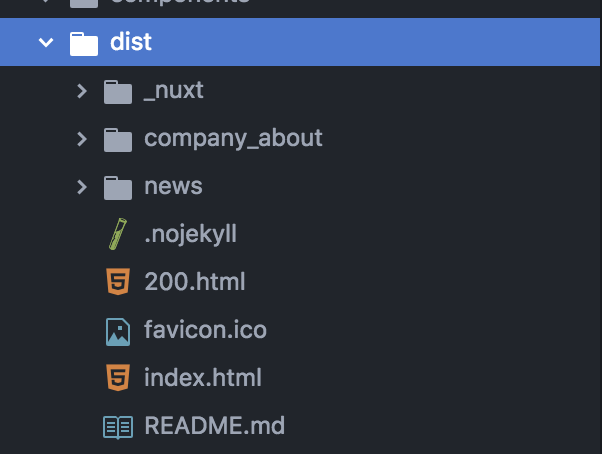Click the white dist folder icon

(x=84, y=44)
